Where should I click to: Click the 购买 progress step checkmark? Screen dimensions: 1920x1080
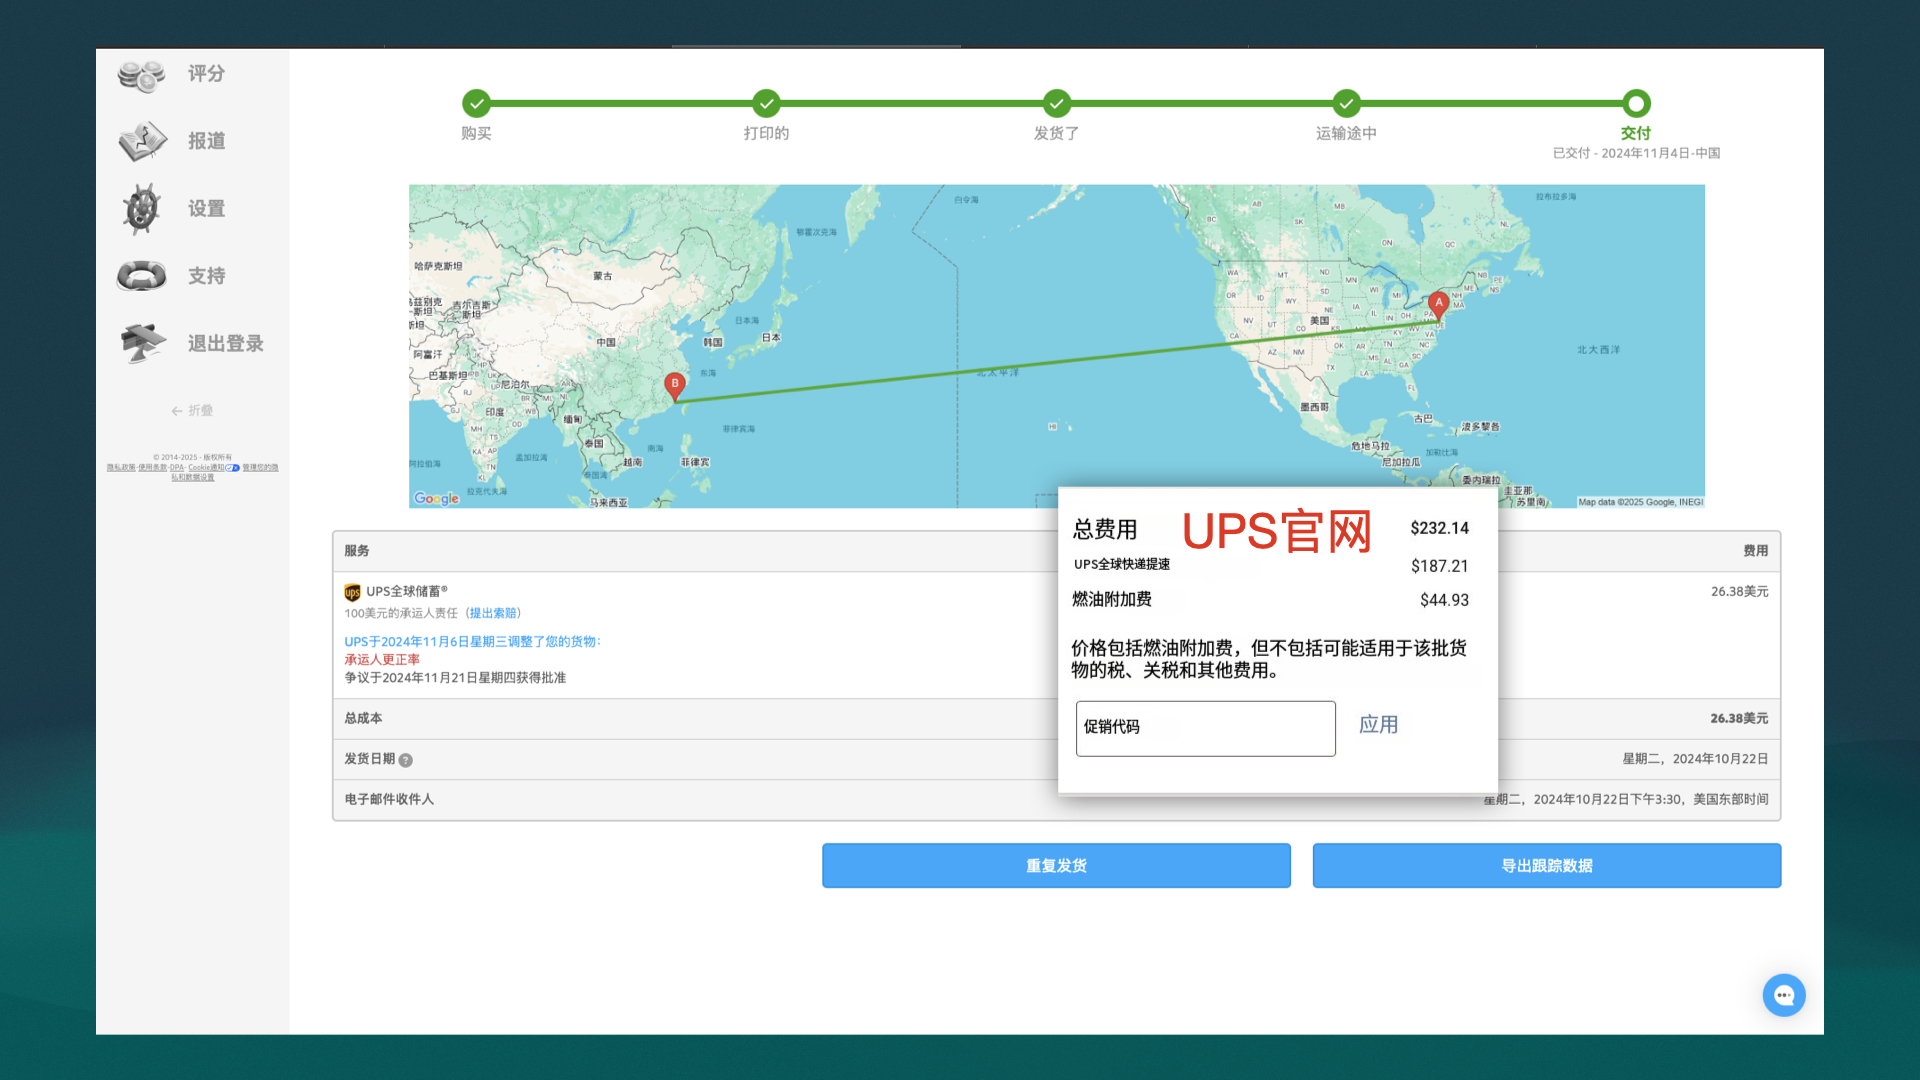click(x=476, y=103)
